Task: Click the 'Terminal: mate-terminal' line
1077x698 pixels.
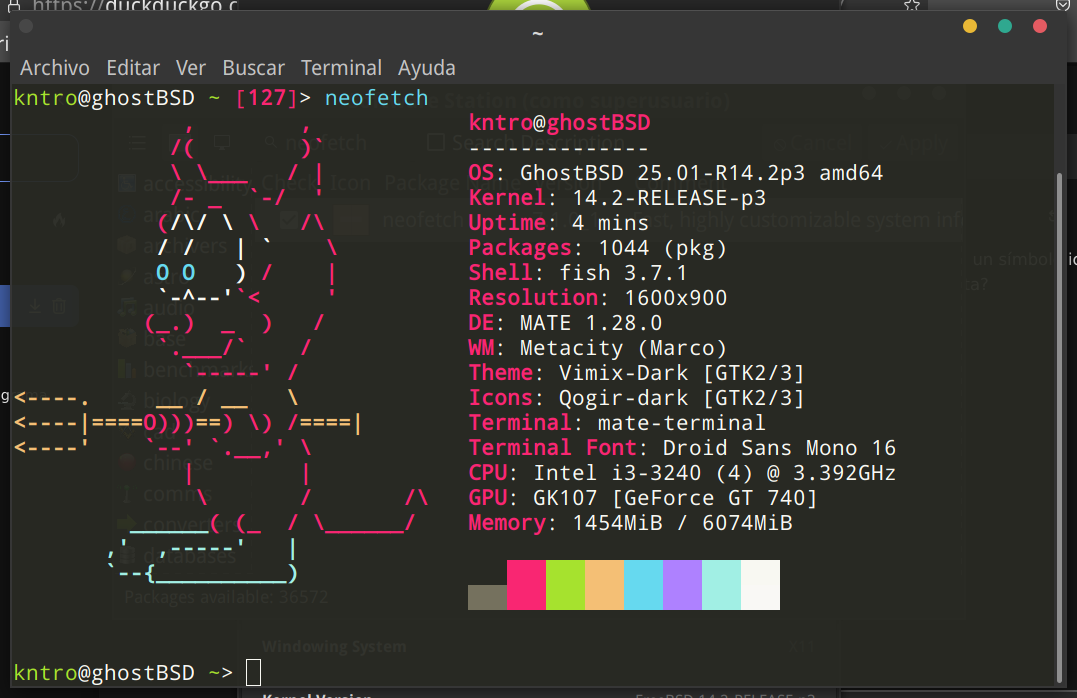Action: point(617,423)
